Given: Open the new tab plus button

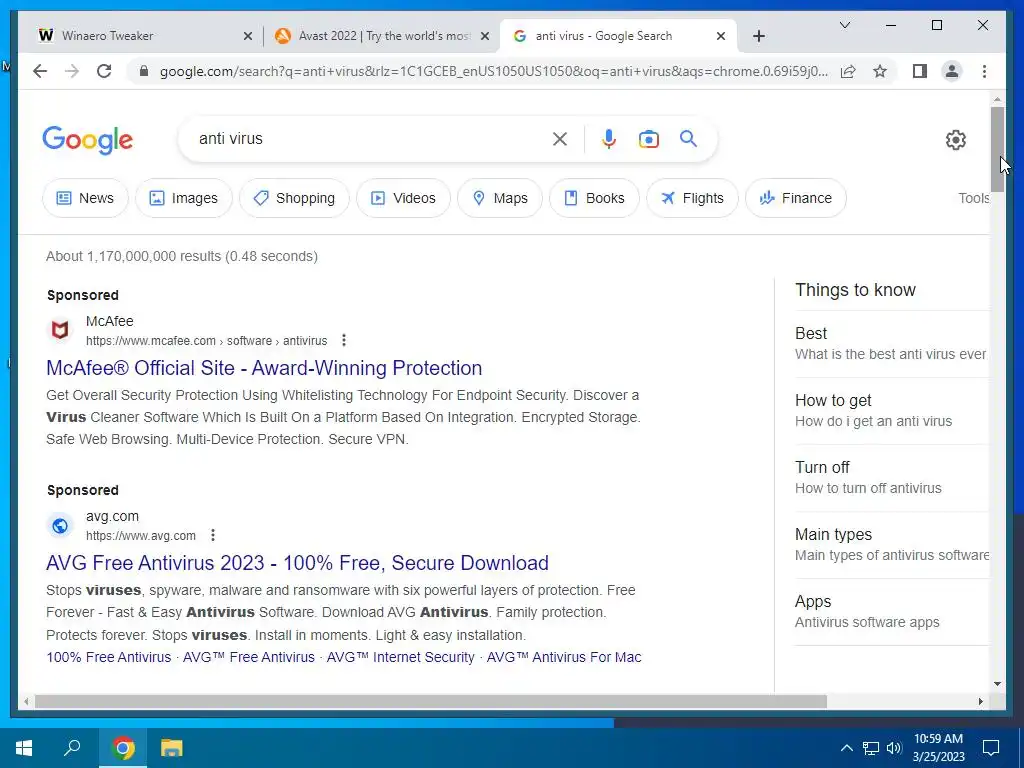Looking at the screenshot, I should (x=758, y=36).
